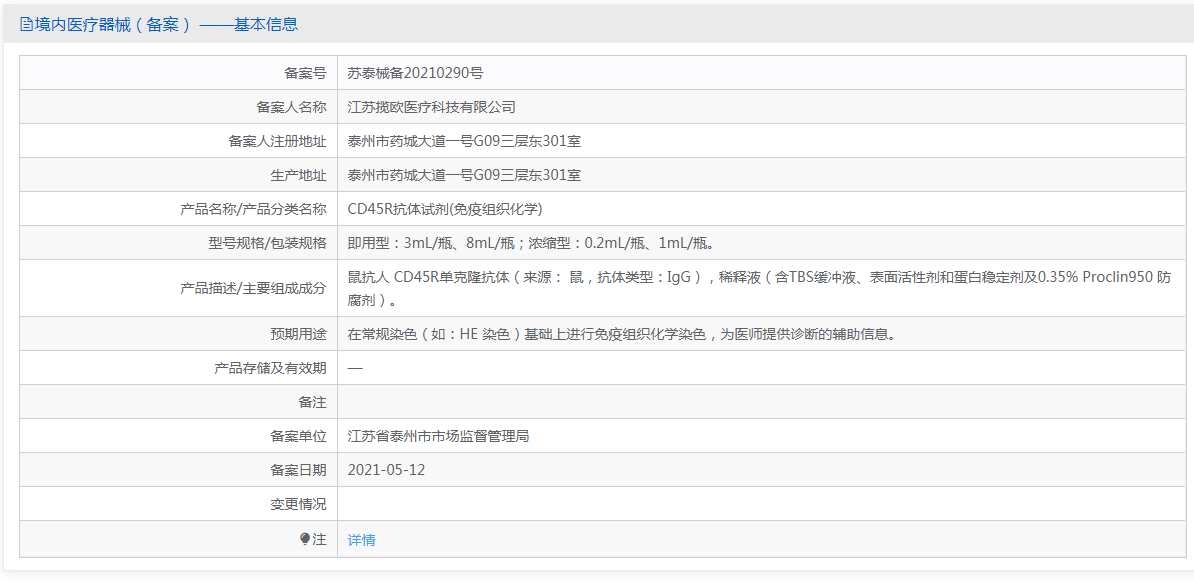
Task: Click the 产品名称/产品分类名称 label
Action: coord(254,209)
